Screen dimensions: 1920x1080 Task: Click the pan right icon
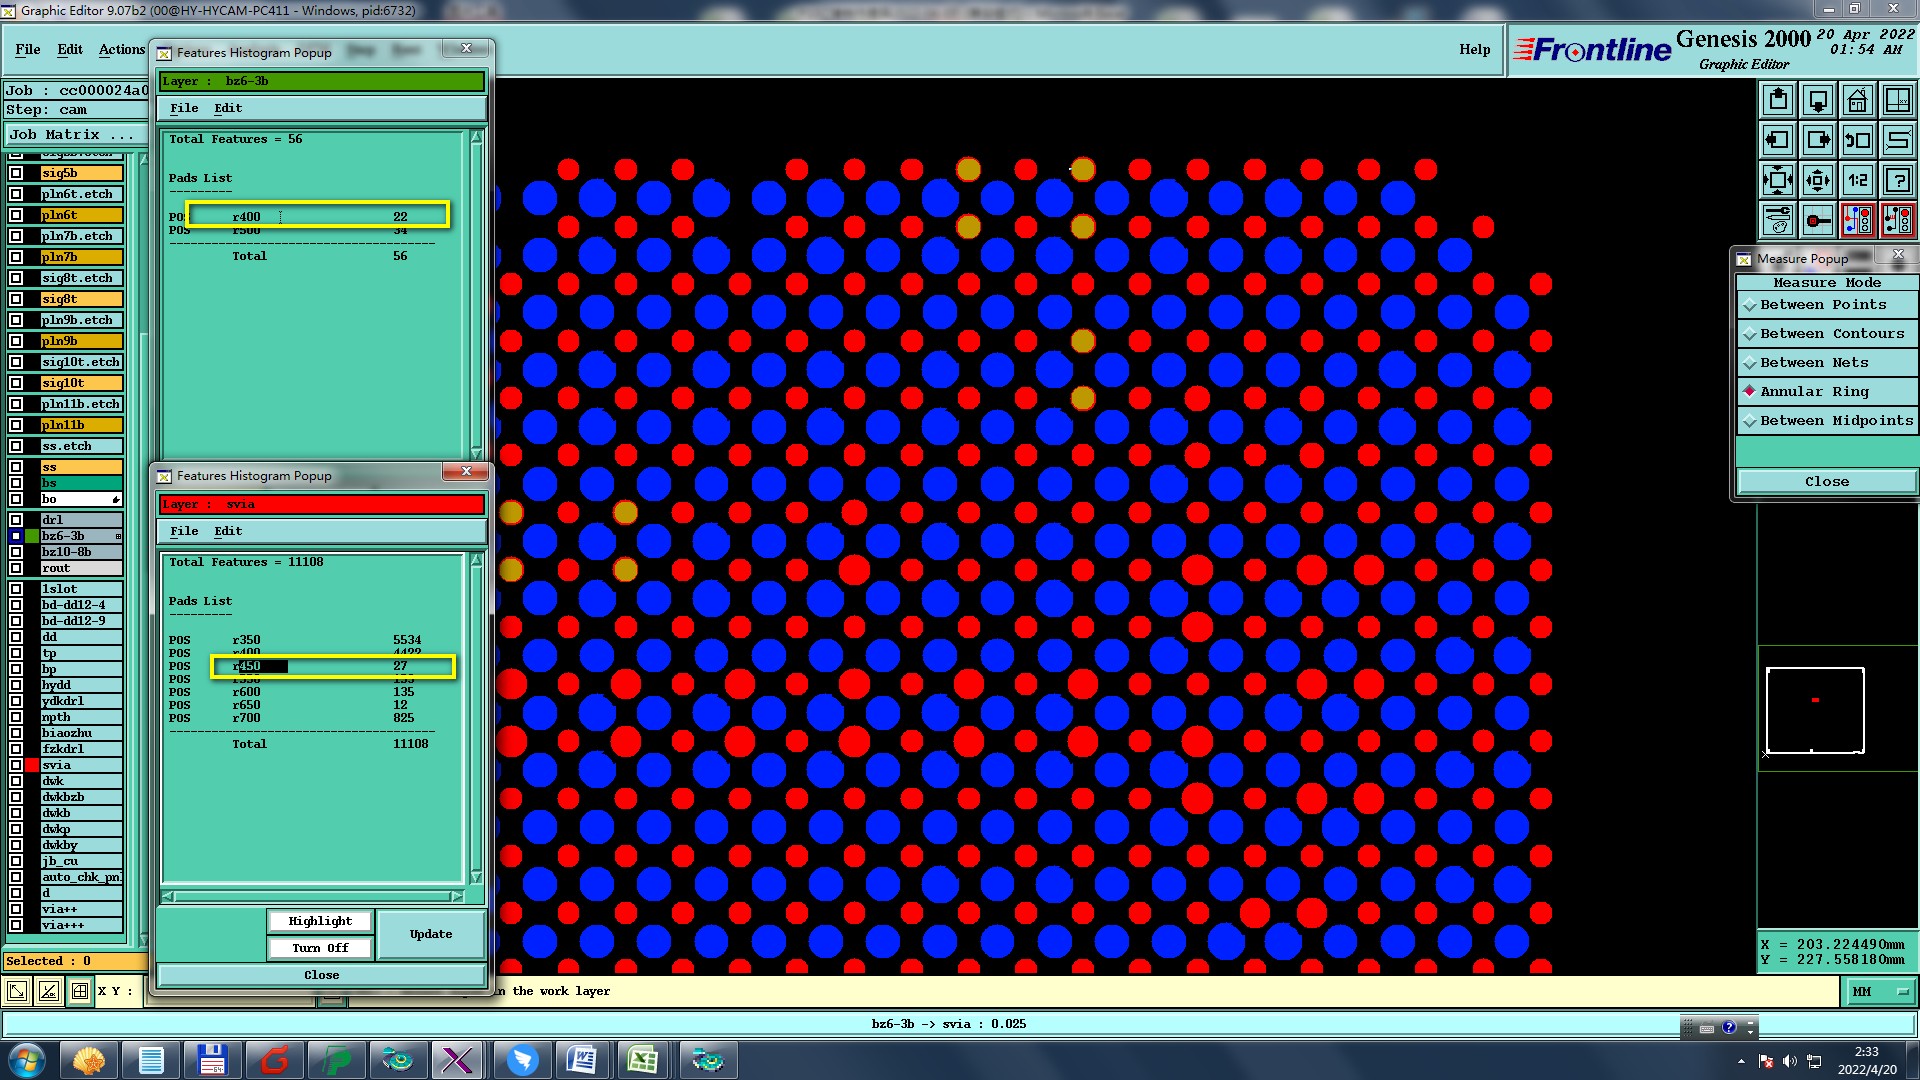[1818, 140]
